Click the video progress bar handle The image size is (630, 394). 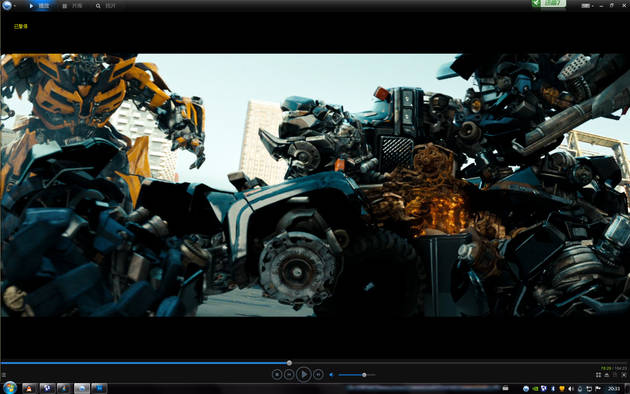[289, 363]
